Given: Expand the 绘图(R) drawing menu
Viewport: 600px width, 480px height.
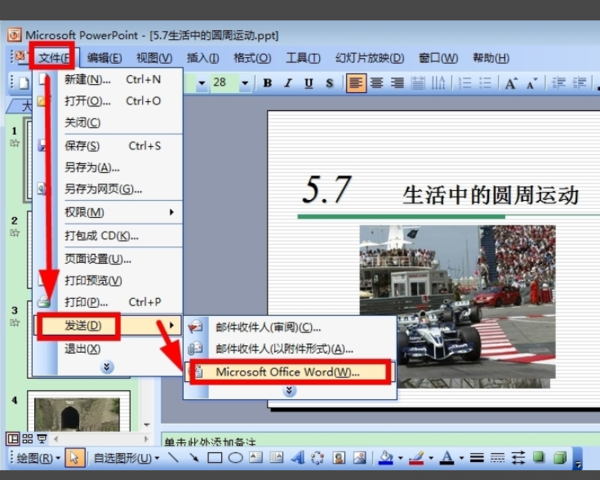Looking at the screenshot, I should [x=38, y=458].
